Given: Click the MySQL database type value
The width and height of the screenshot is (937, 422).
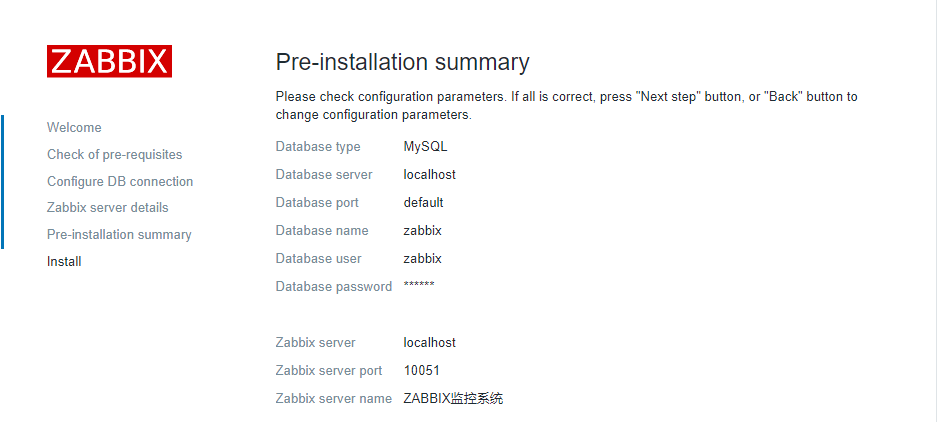Looking at the screenshot, I should 425,147.
